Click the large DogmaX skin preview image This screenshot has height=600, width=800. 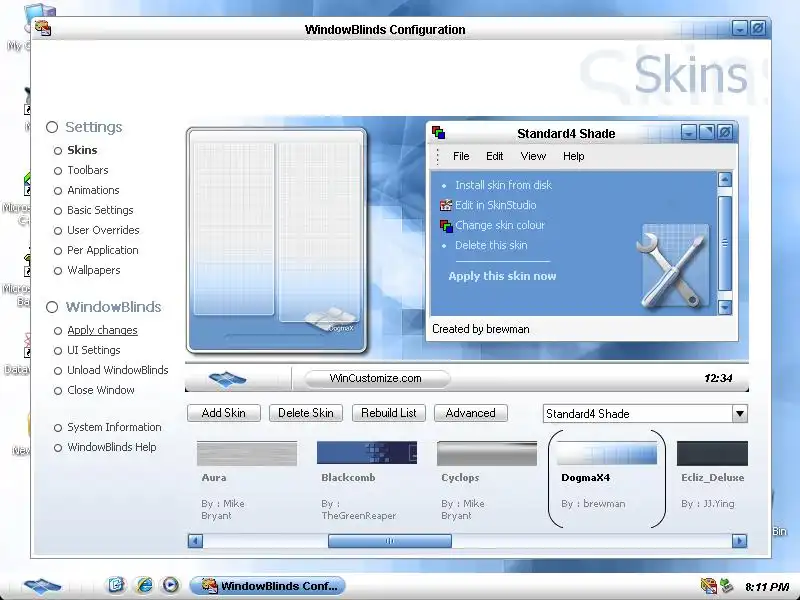(x=276, y=240)
